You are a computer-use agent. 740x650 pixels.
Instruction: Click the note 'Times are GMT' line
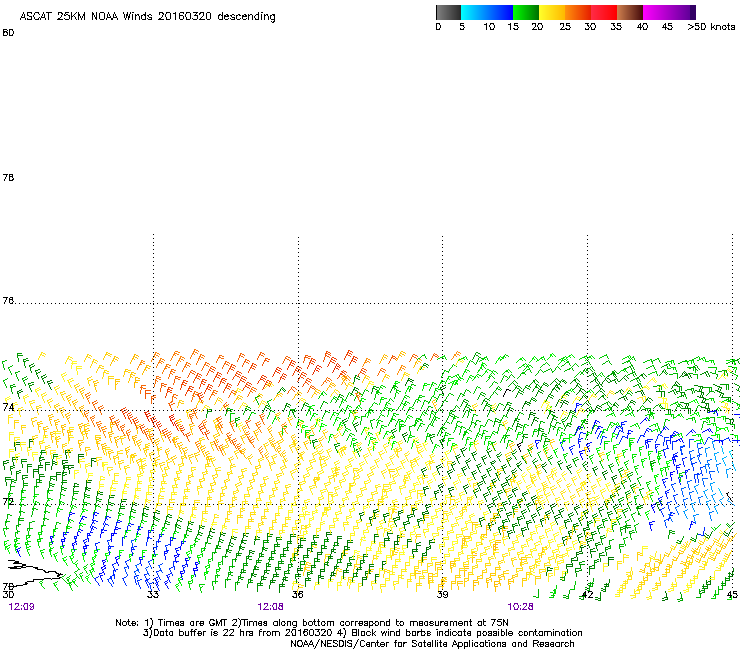click(x=312, y=623)
